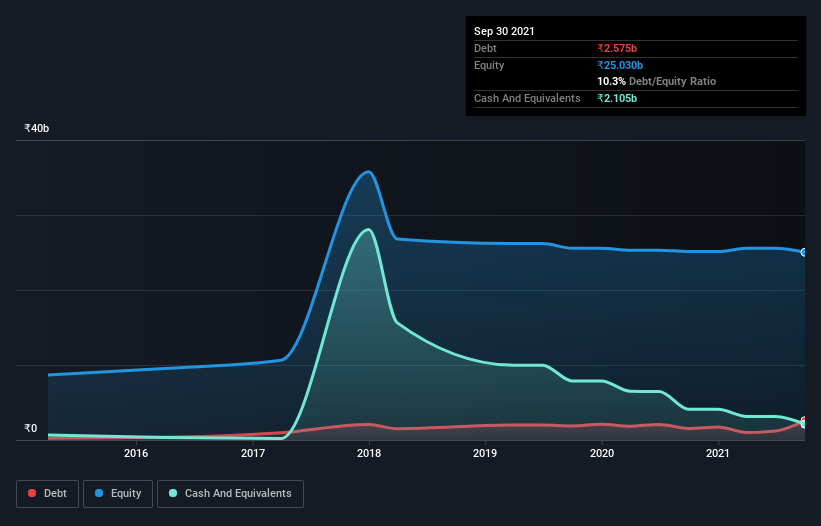Click the Equity line peak near 2018
Viewport: 821px width, 526px height.
click(369, 172)
